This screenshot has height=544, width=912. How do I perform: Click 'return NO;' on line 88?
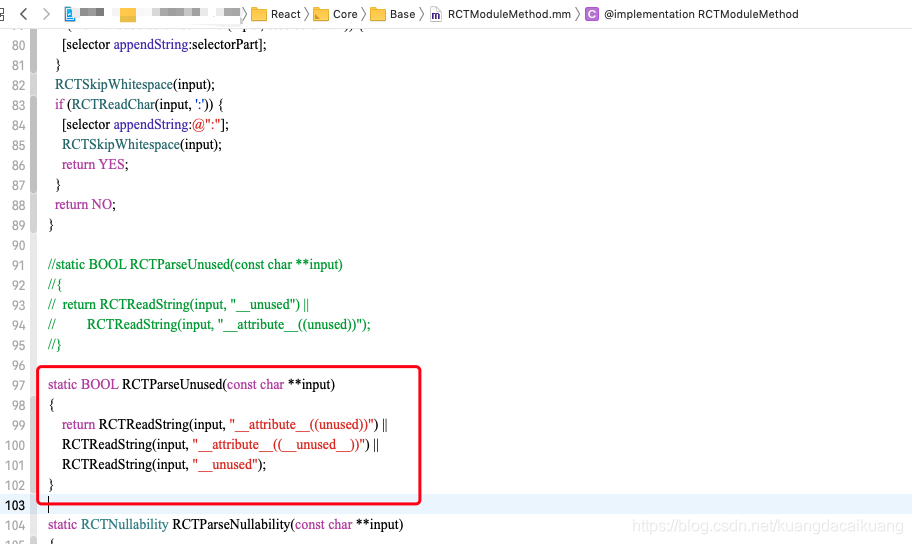click(85, 205)
